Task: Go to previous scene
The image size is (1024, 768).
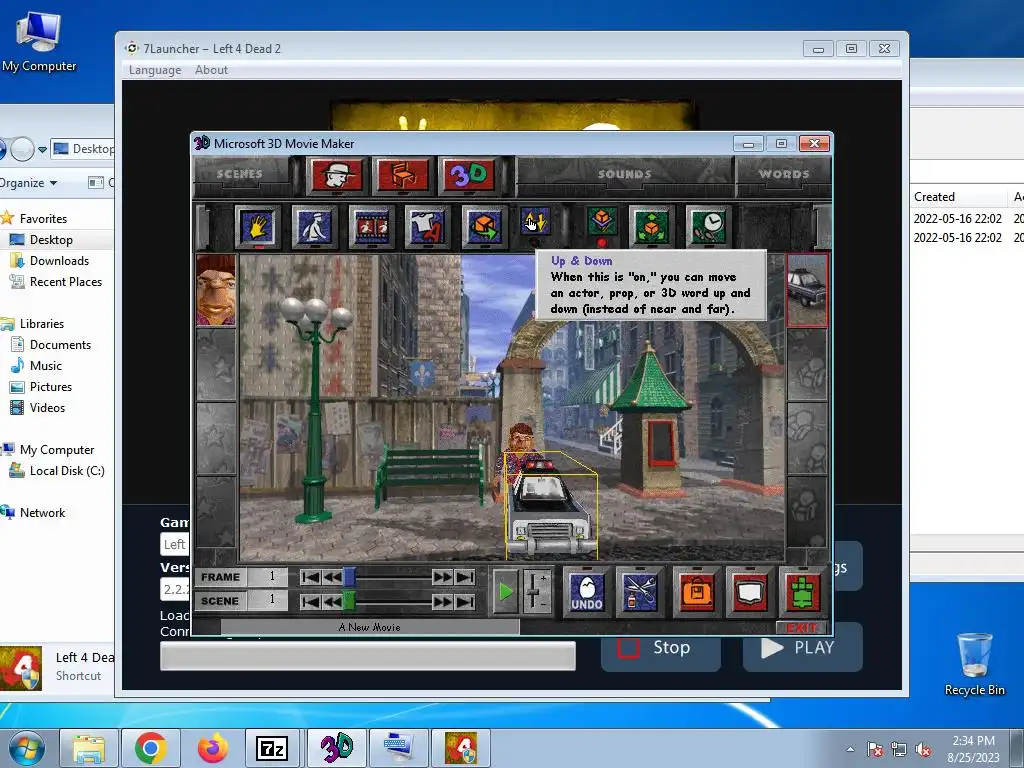Action: pyautogui.click(x=332, y=601)
